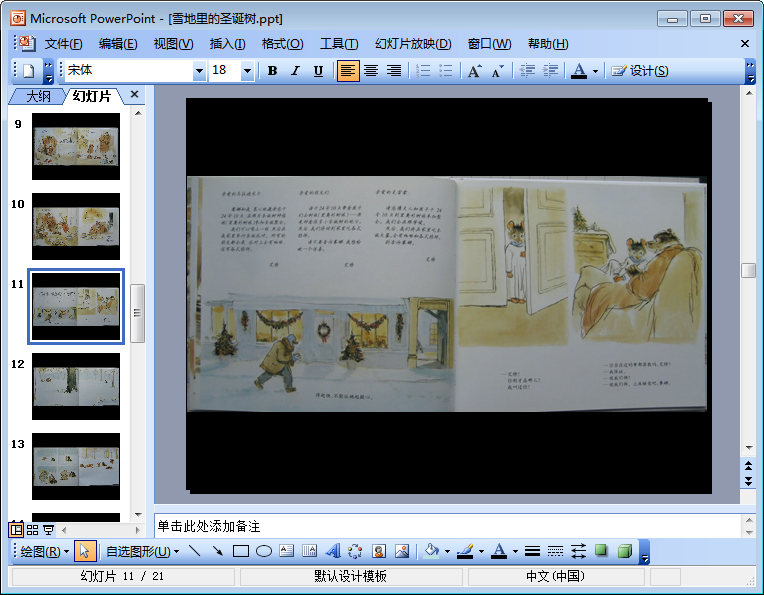This screenshot has height=595, width=764.
Task: Open 工具(T) menu
Action: click(339, 44)
